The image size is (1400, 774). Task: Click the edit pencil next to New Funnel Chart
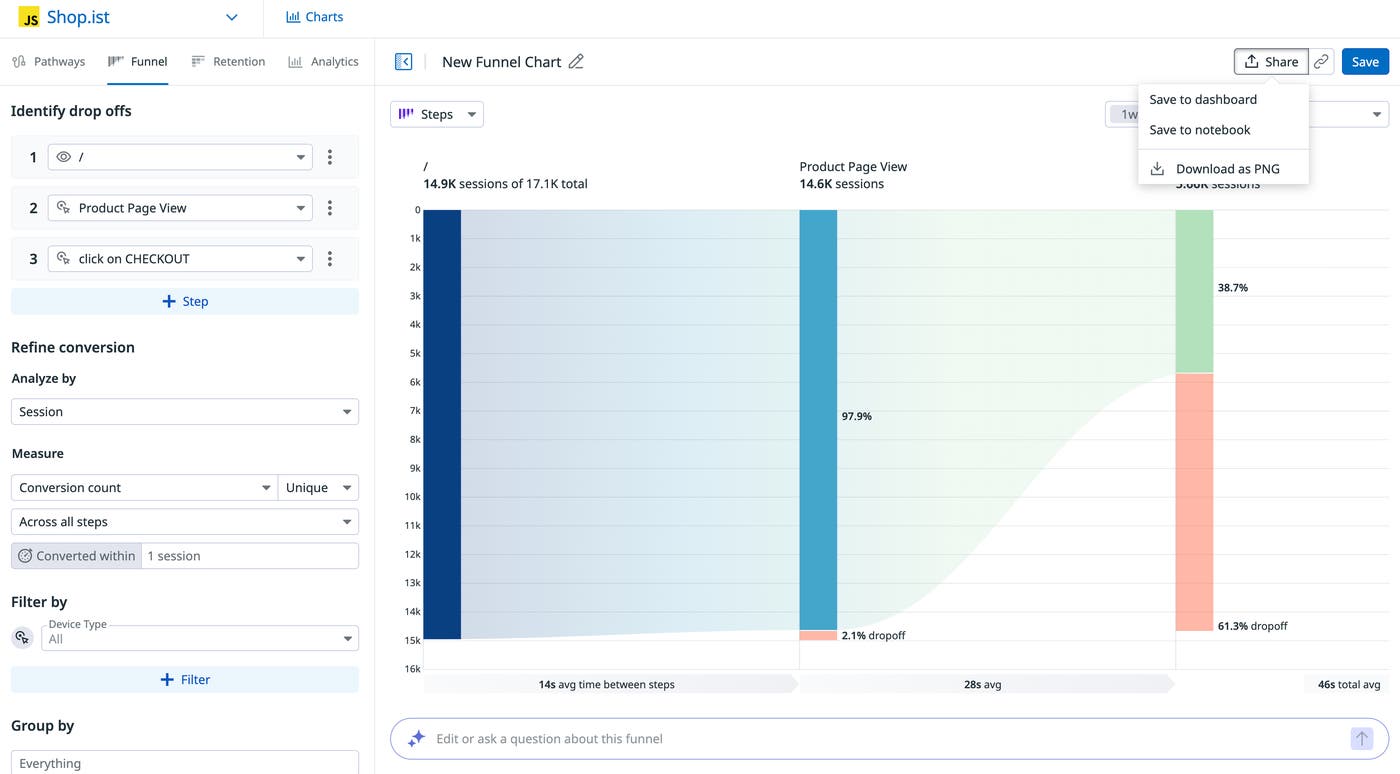point(577,61)
